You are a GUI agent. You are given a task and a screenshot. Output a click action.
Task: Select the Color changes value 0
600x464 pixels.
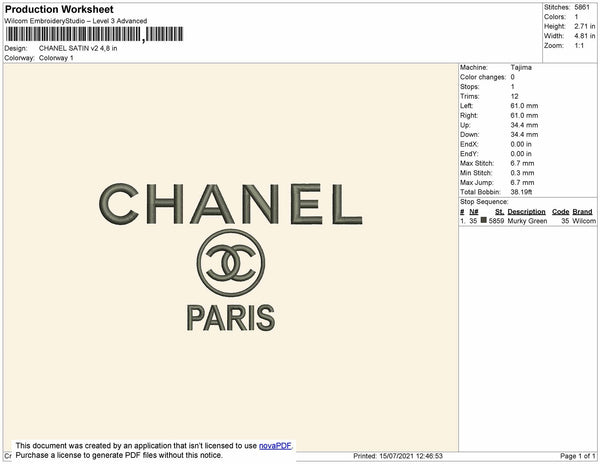tap(512, 77)
